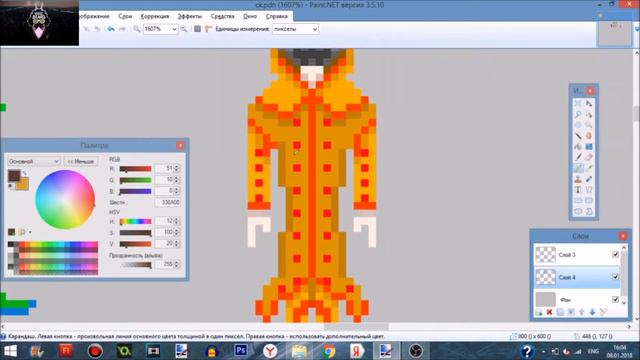Select the Text tool
The width and height of the screenshot is (640, 360).
(x=578, y=190)
